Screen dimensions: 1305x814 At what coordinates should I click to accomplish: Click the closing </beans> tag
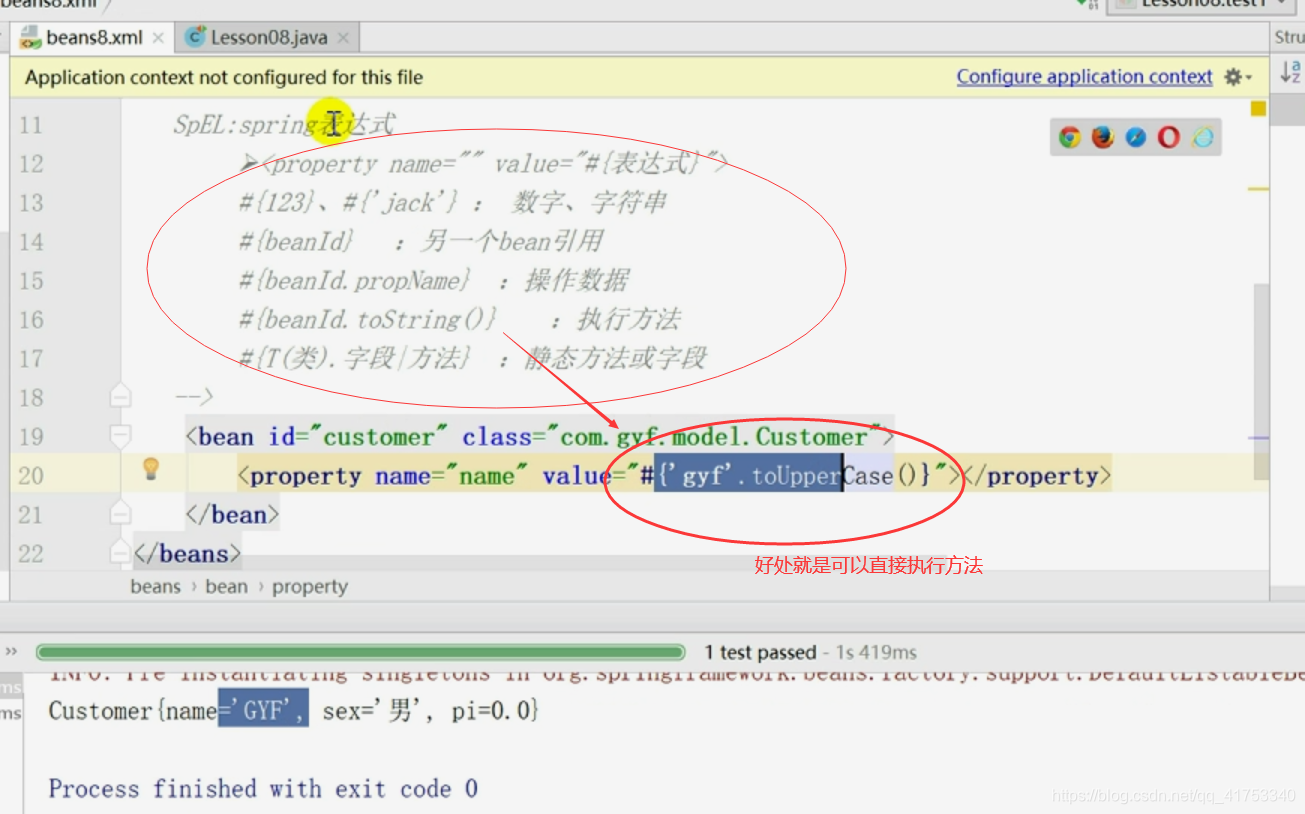pyautogui.click(x=188, y=553)
